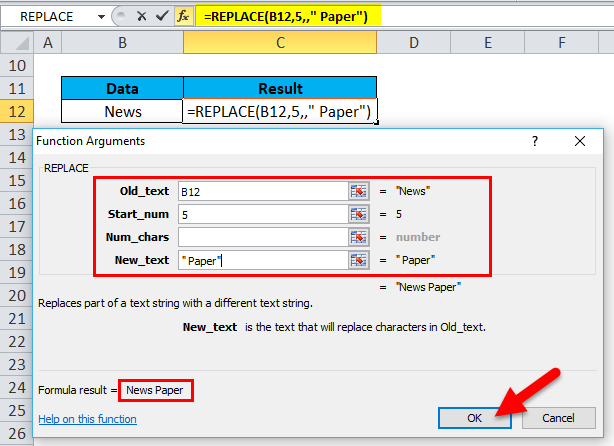Select row 13 header

tap(17, 134)
